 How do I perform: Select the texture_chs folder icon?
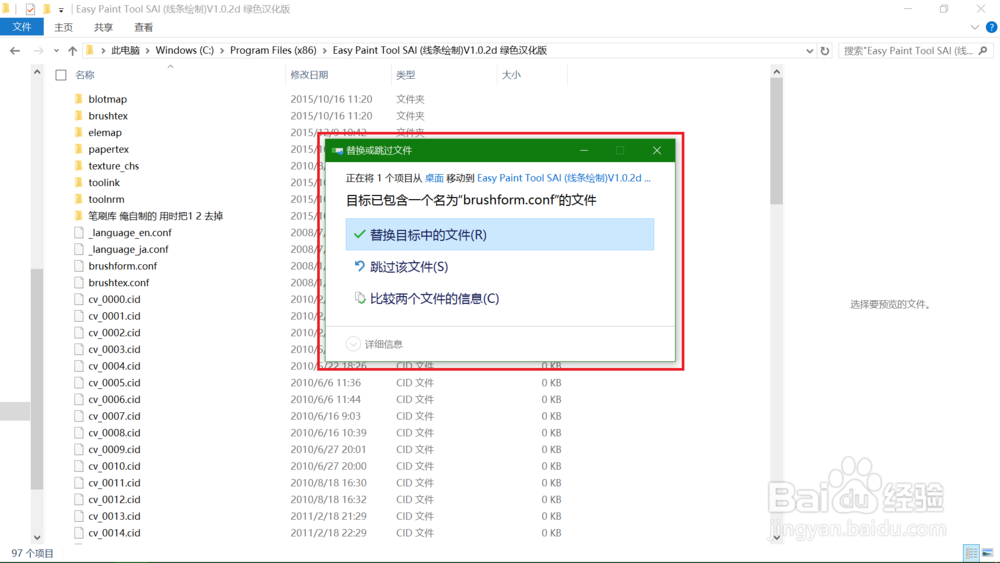(78, 165)
